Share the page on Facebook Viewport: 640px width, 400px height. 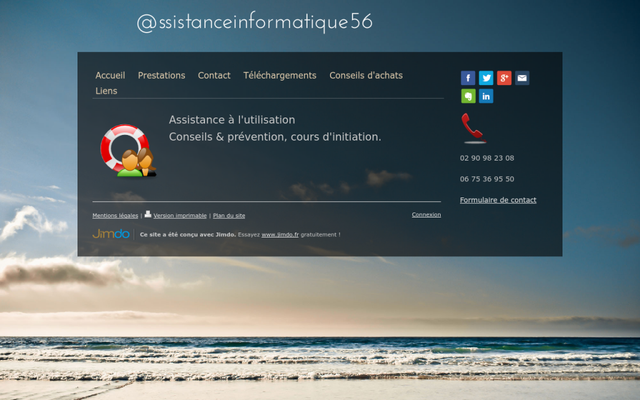468,78
